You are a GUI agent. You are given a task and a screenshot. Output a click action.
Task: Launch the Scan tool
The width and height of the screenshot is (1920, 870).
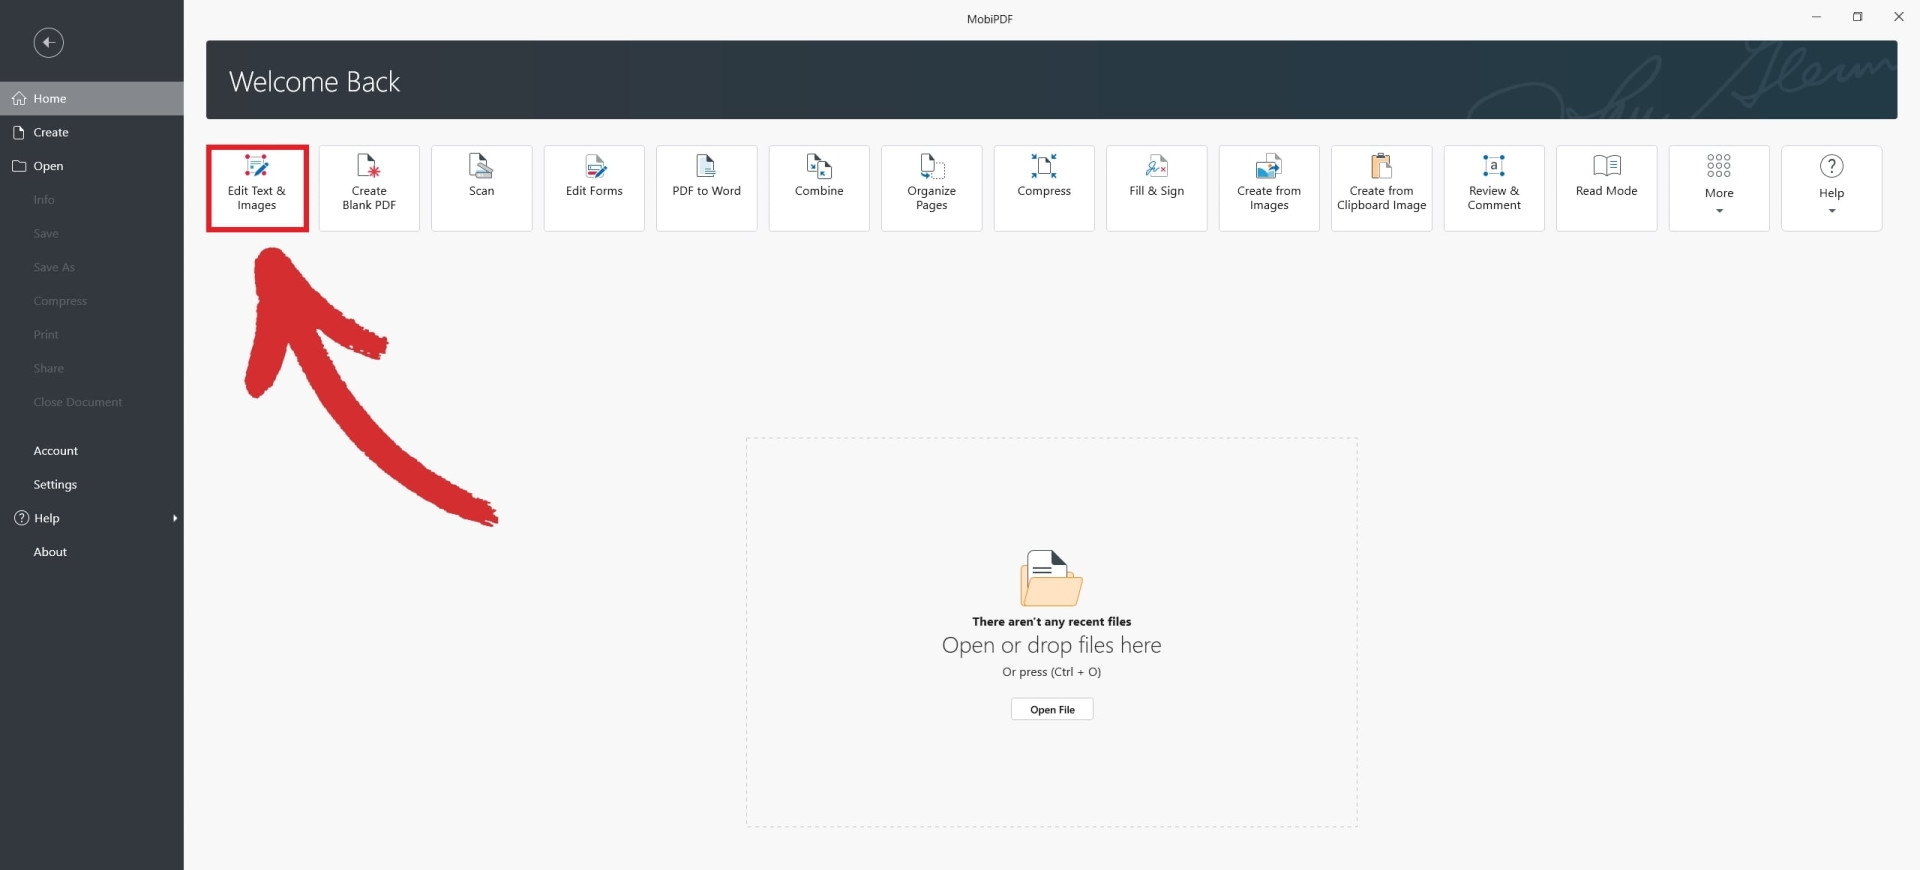tap(481, 187)
